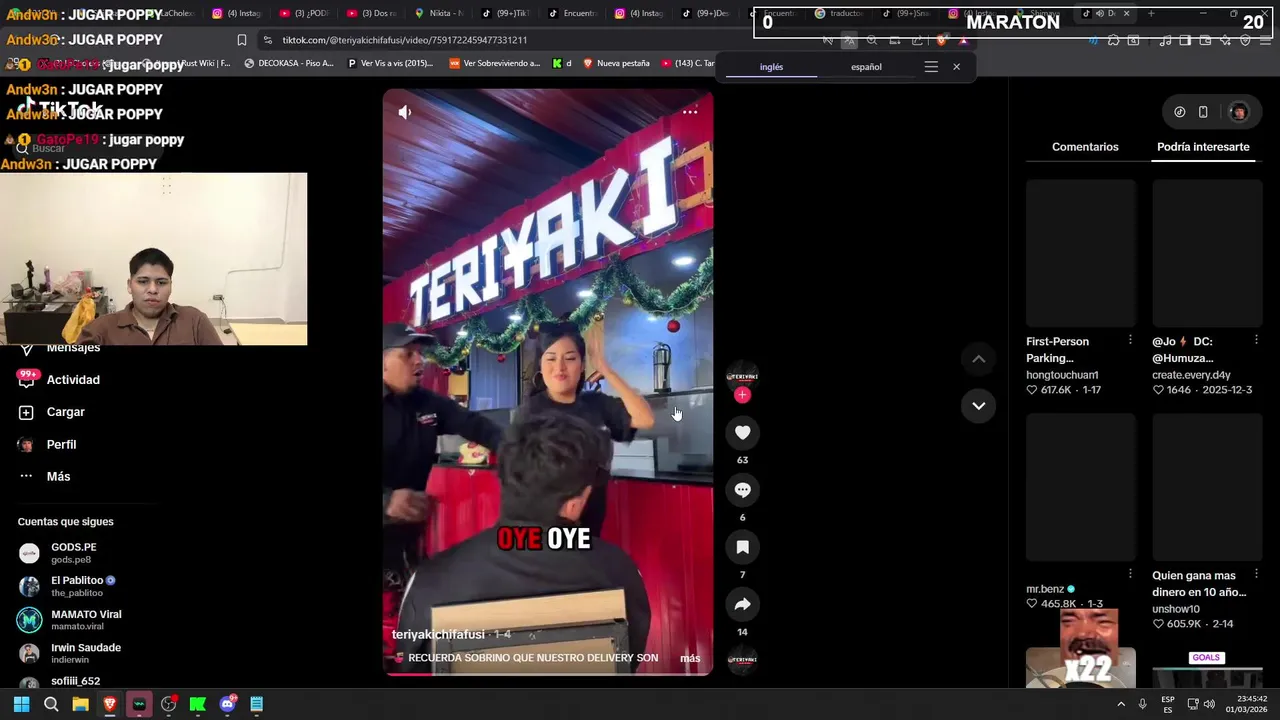The image size is (1280, 720).
Task: Open Discord from the taskbar
Action: pyautogui.click(x=227, y=704)
